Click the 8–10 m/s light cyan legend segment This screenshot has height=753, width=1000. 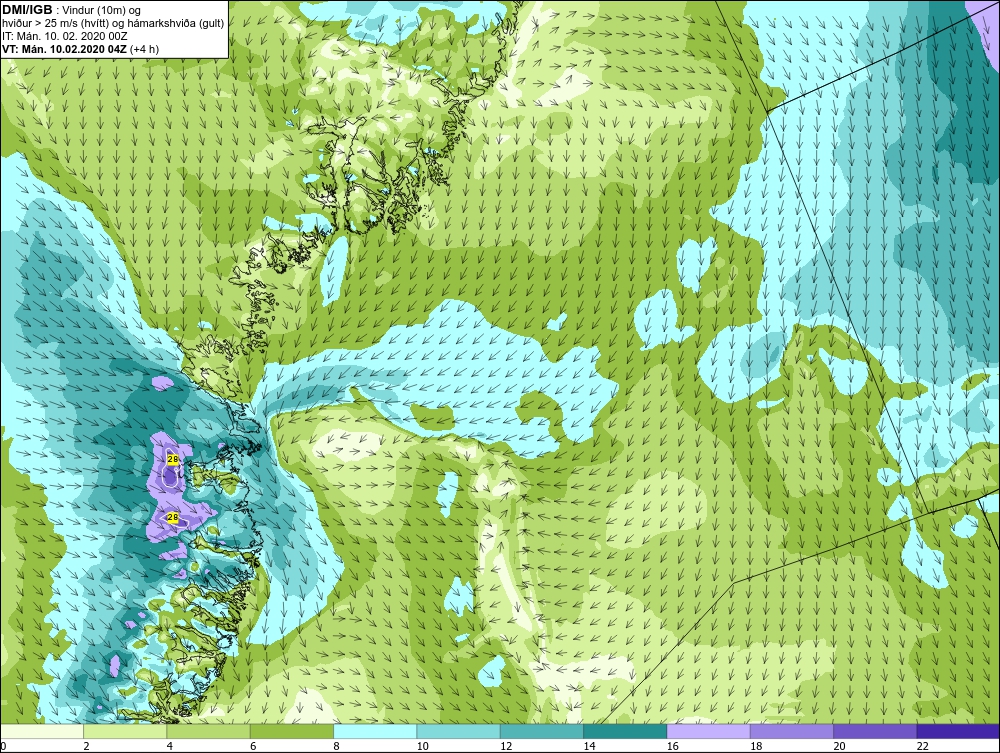tap(375, 732)
